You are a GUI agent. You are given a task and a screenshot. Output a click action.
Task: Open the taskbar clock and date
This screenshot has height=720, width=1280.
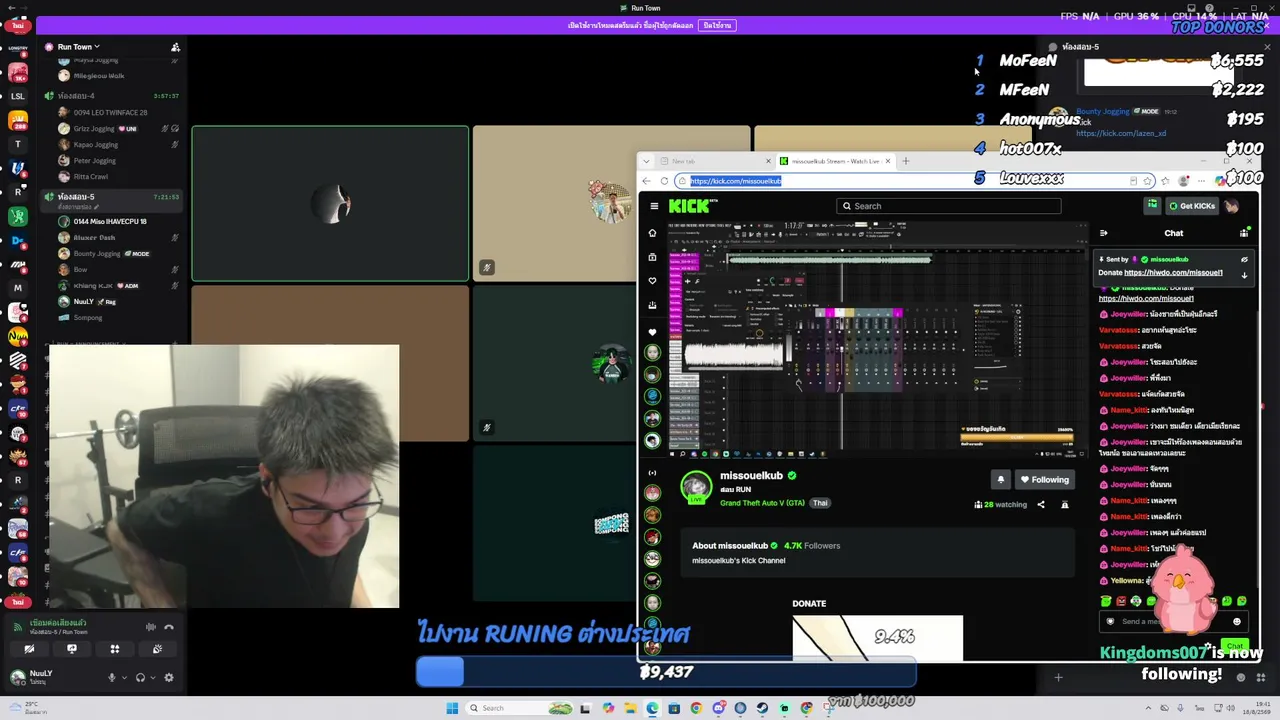click(x=1256, y=708)
